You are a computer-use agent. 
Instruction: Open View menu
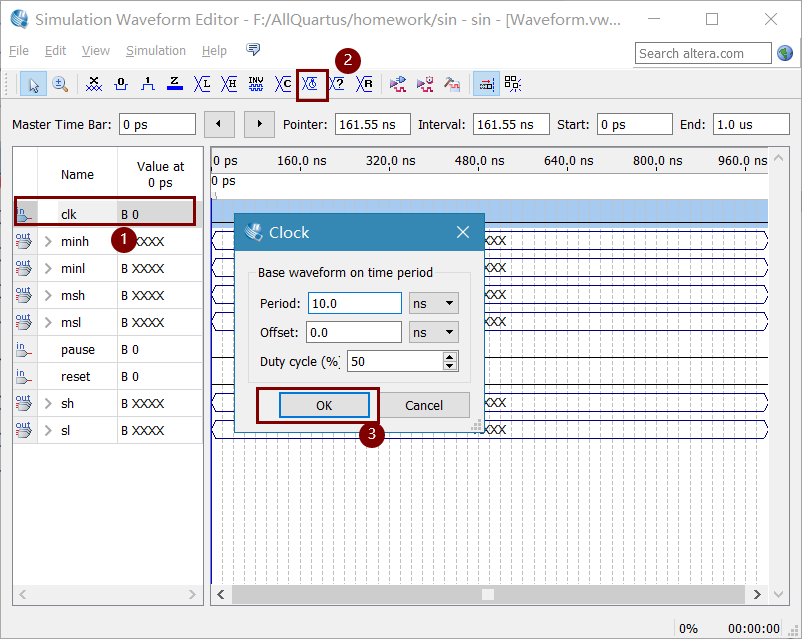(x=96, y=51)
